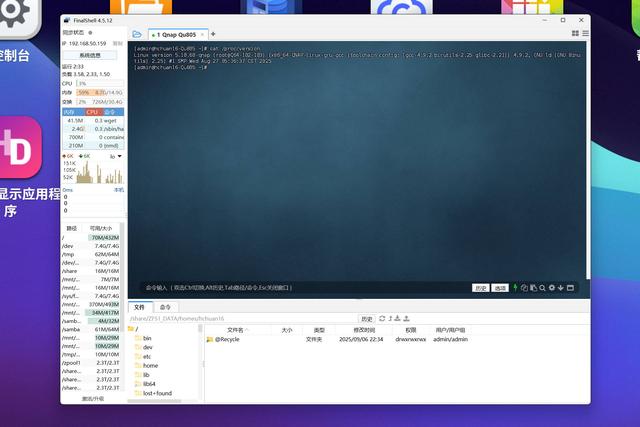Screen dimensions: 640x427
Task: Add a new session tab with plus
Action: 213,34
